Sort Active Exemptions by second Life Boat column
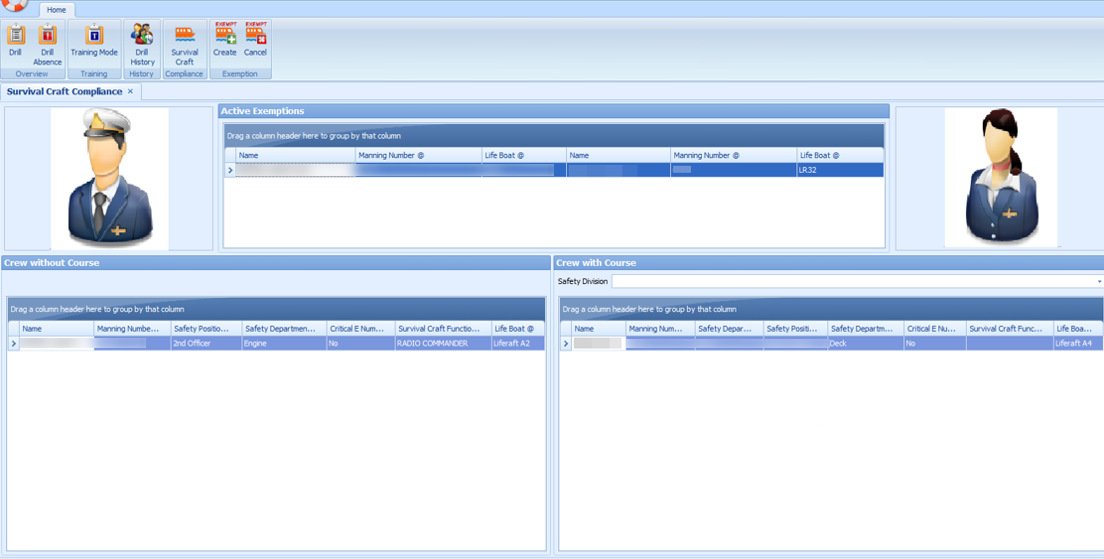This screenshot has width=1104, height=559. coord(841,155)
